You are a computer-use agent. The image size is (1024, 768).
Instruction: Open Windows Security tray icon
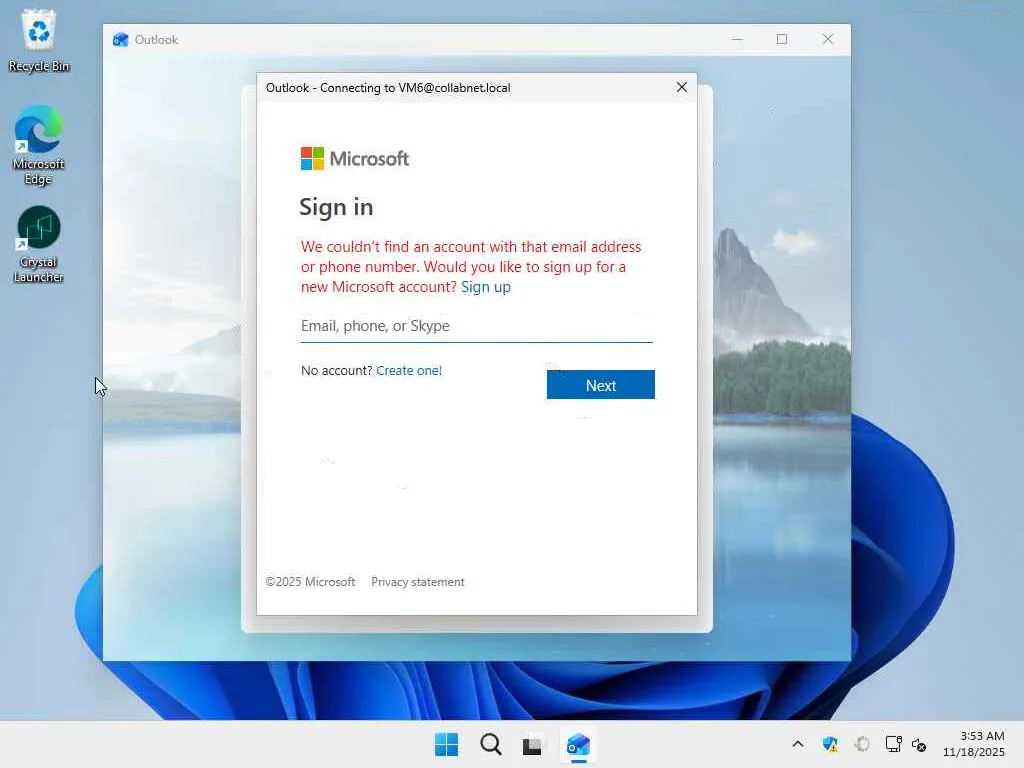pyautogui.click(x=830, y=744)
